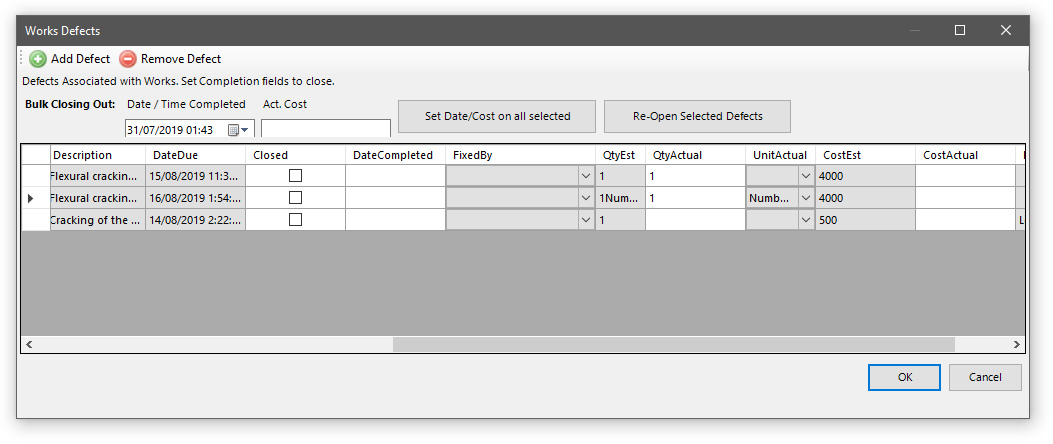Tick Closed checkbox for defect due 15/08/2019
The height and width of the screenshot is (444, 1053).
click(295, 176)
